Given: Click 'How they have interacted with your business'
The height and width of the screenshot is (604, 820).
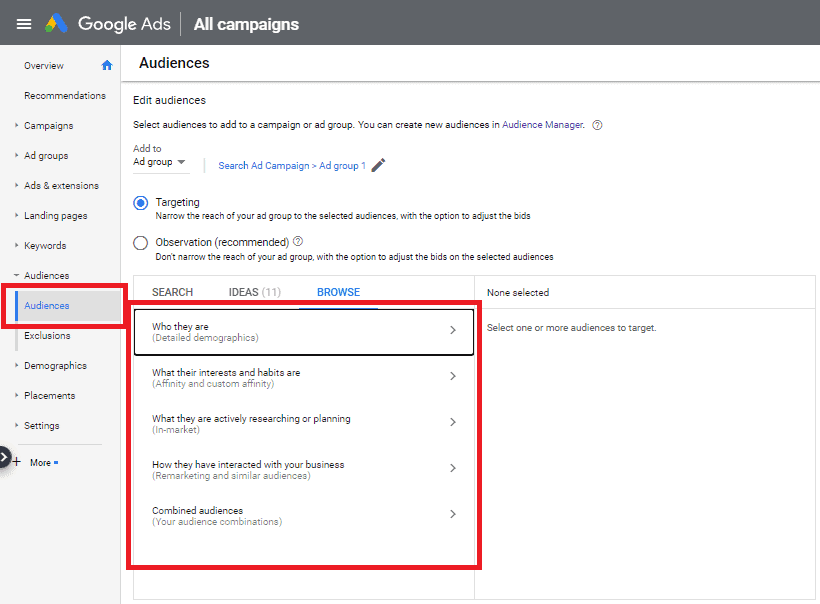Looking at the screenshot, I should pyautogui.click(x=248, y=464).
